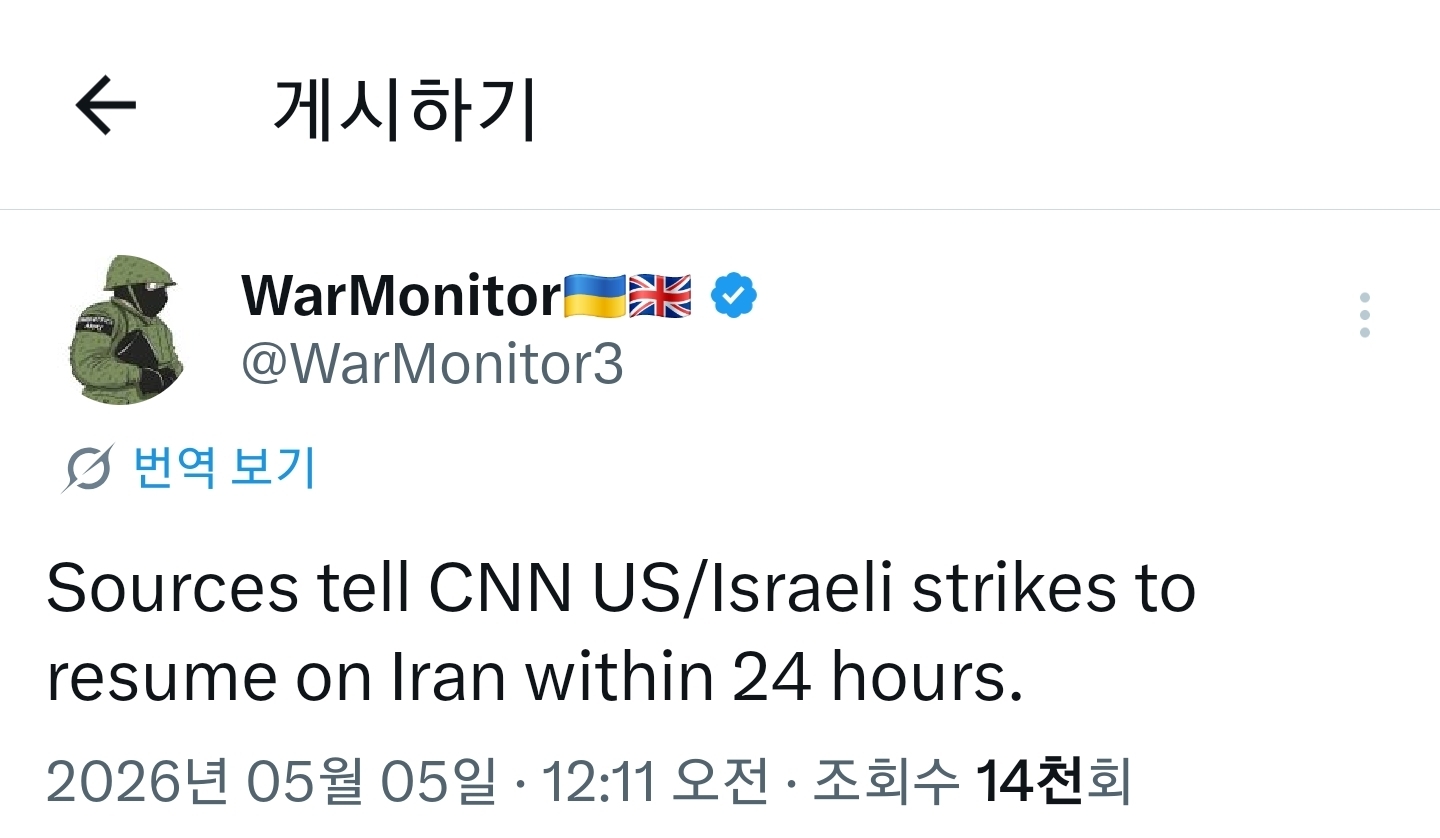
Task: Tap the bold 14천 views number
Action: point(1031,782)
